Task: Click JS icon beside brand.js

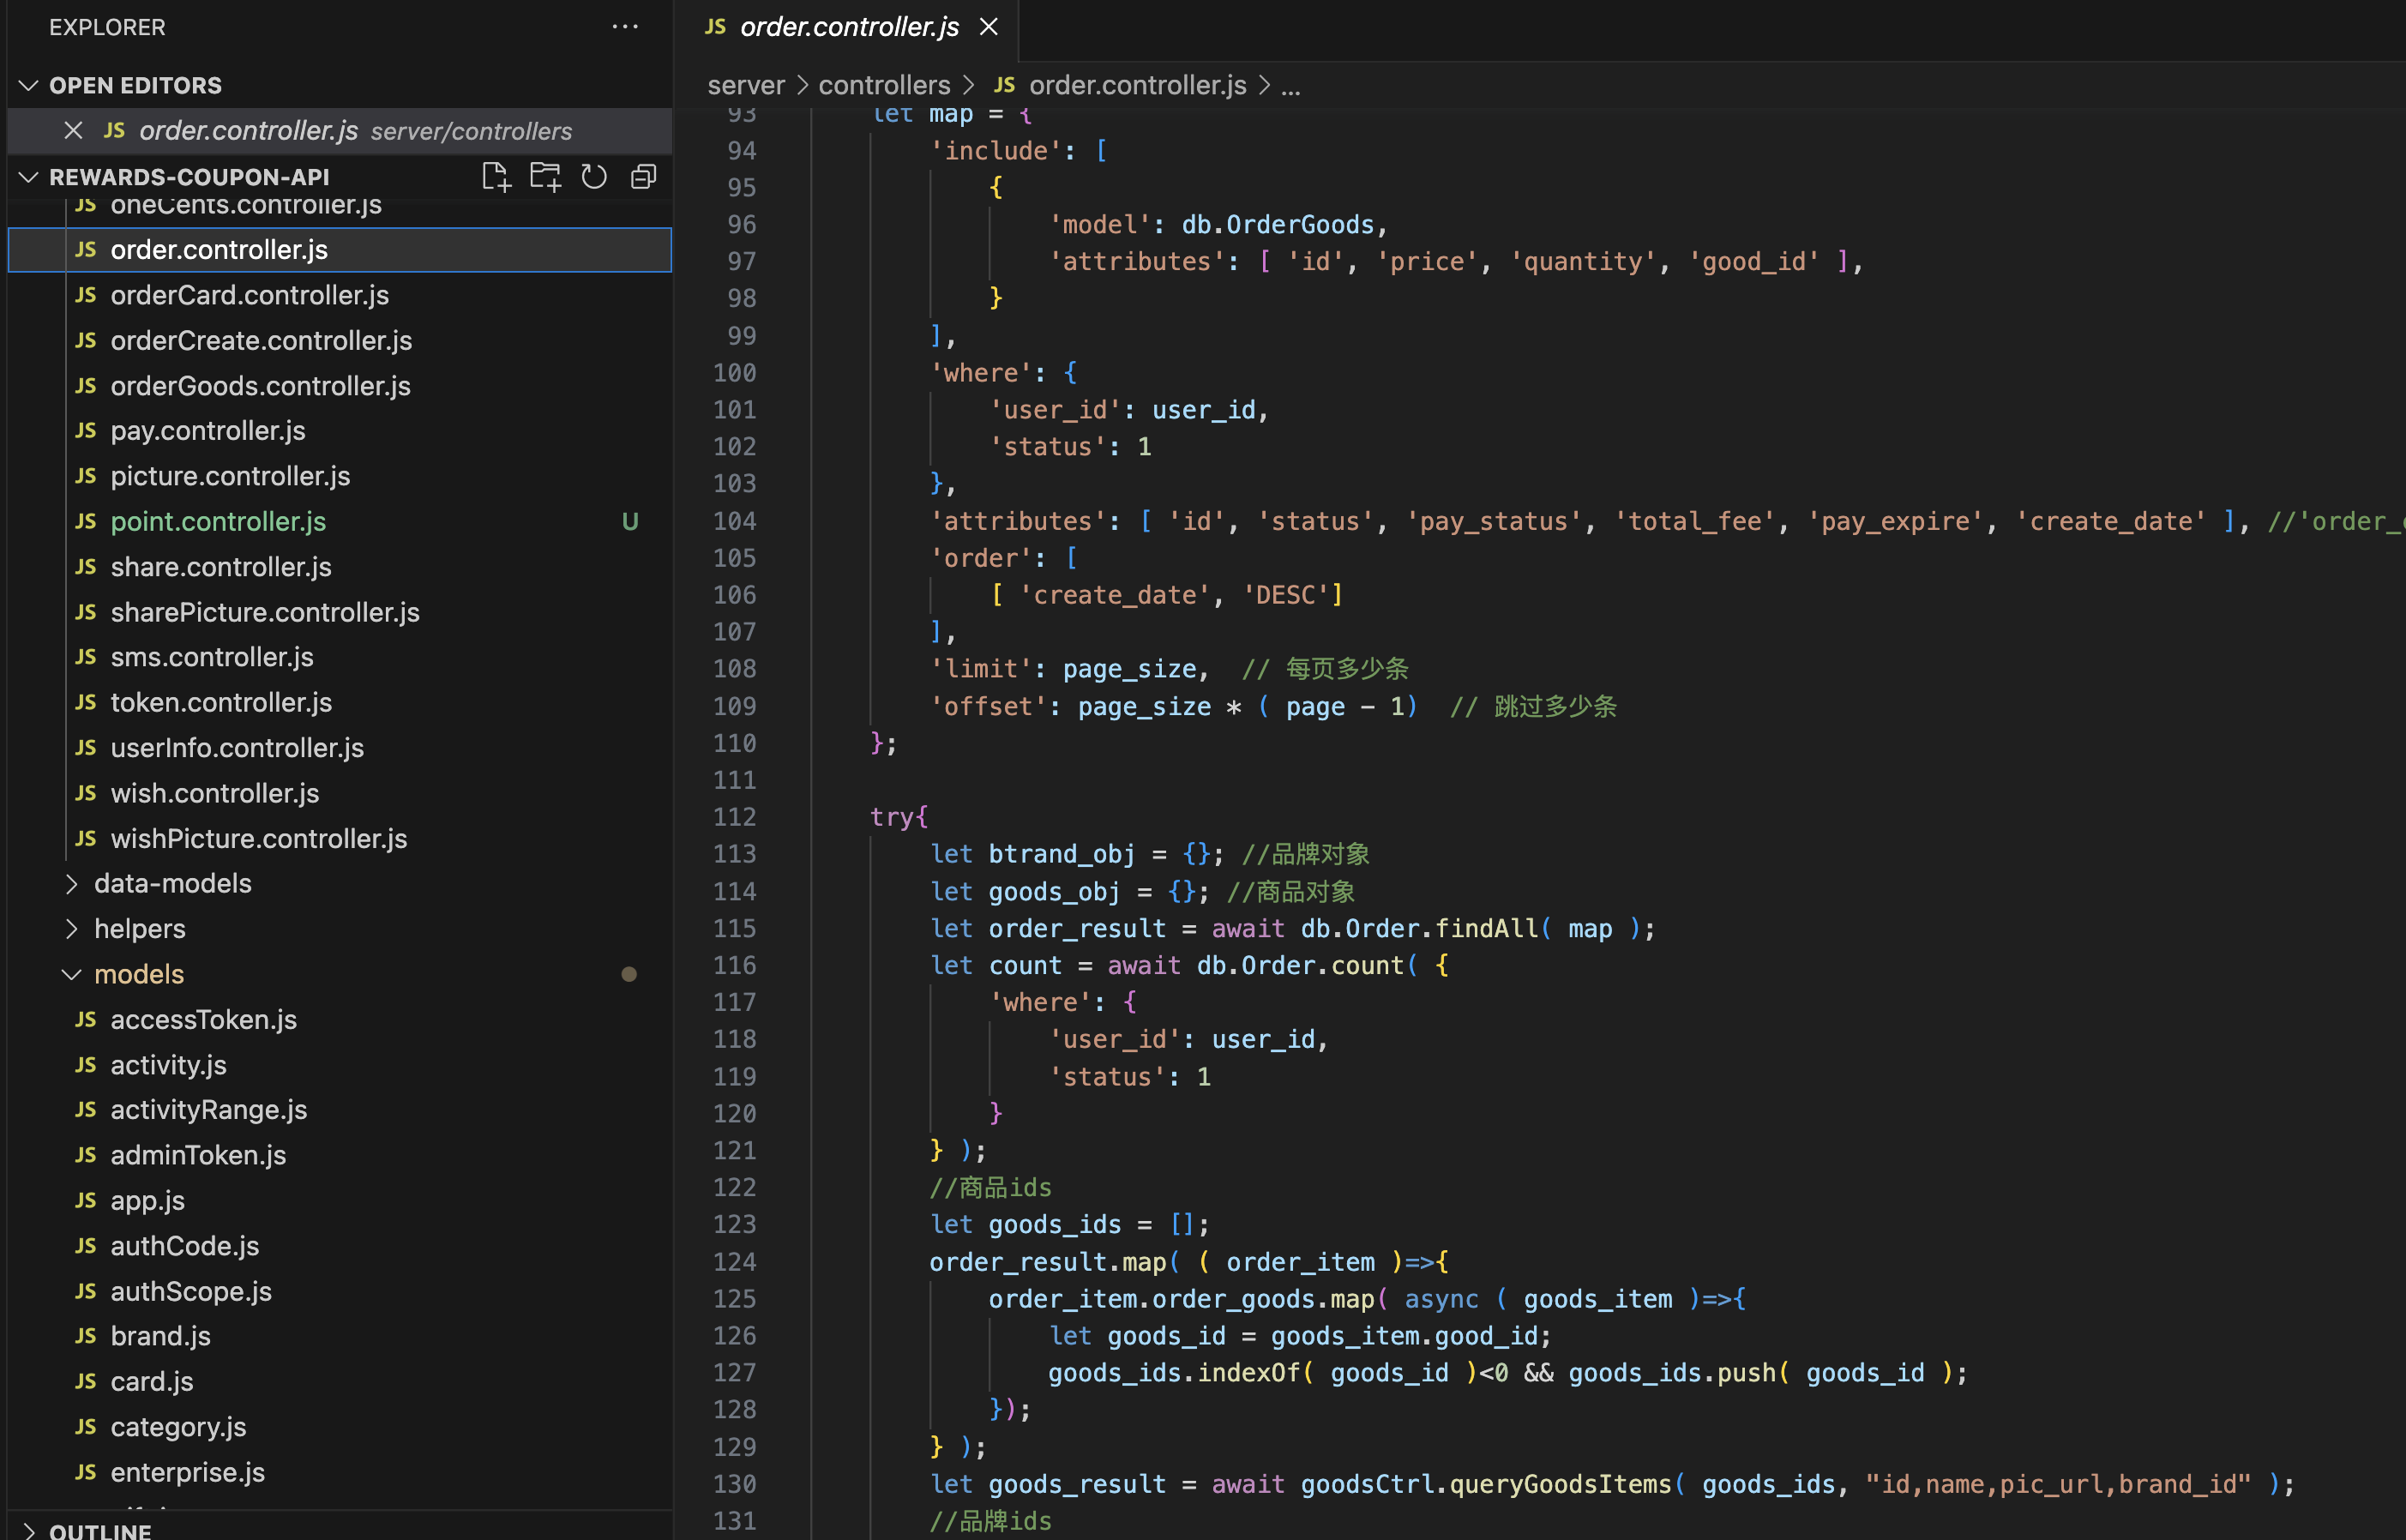Action: coord(86,1336)
